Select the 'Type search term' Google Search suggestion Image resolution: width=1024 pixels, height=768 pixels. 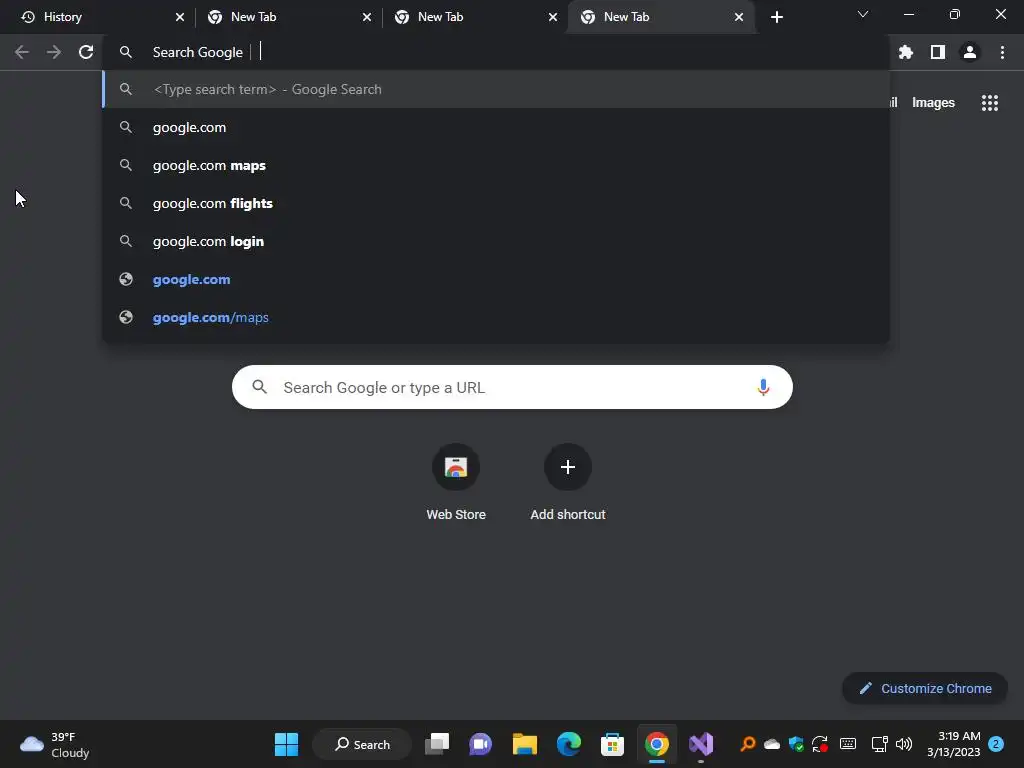click(496, 89)
